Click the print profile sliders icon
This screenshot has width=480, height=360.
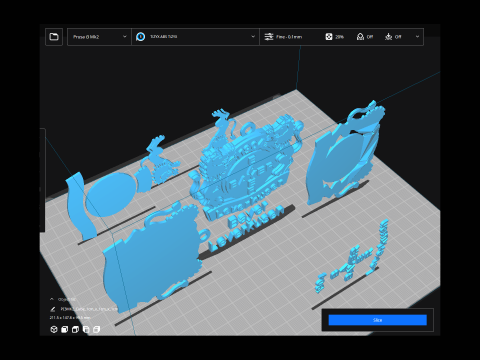[x=269, y=37]
